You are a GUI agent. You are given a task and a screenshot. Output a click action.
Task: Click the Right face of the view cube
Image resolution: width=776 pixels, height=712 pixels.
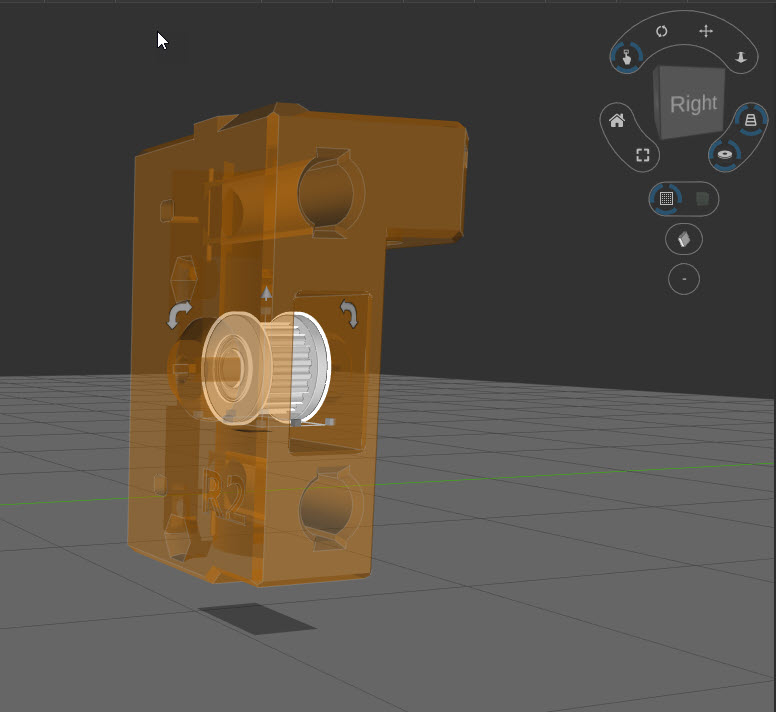(x=693, y=104)
